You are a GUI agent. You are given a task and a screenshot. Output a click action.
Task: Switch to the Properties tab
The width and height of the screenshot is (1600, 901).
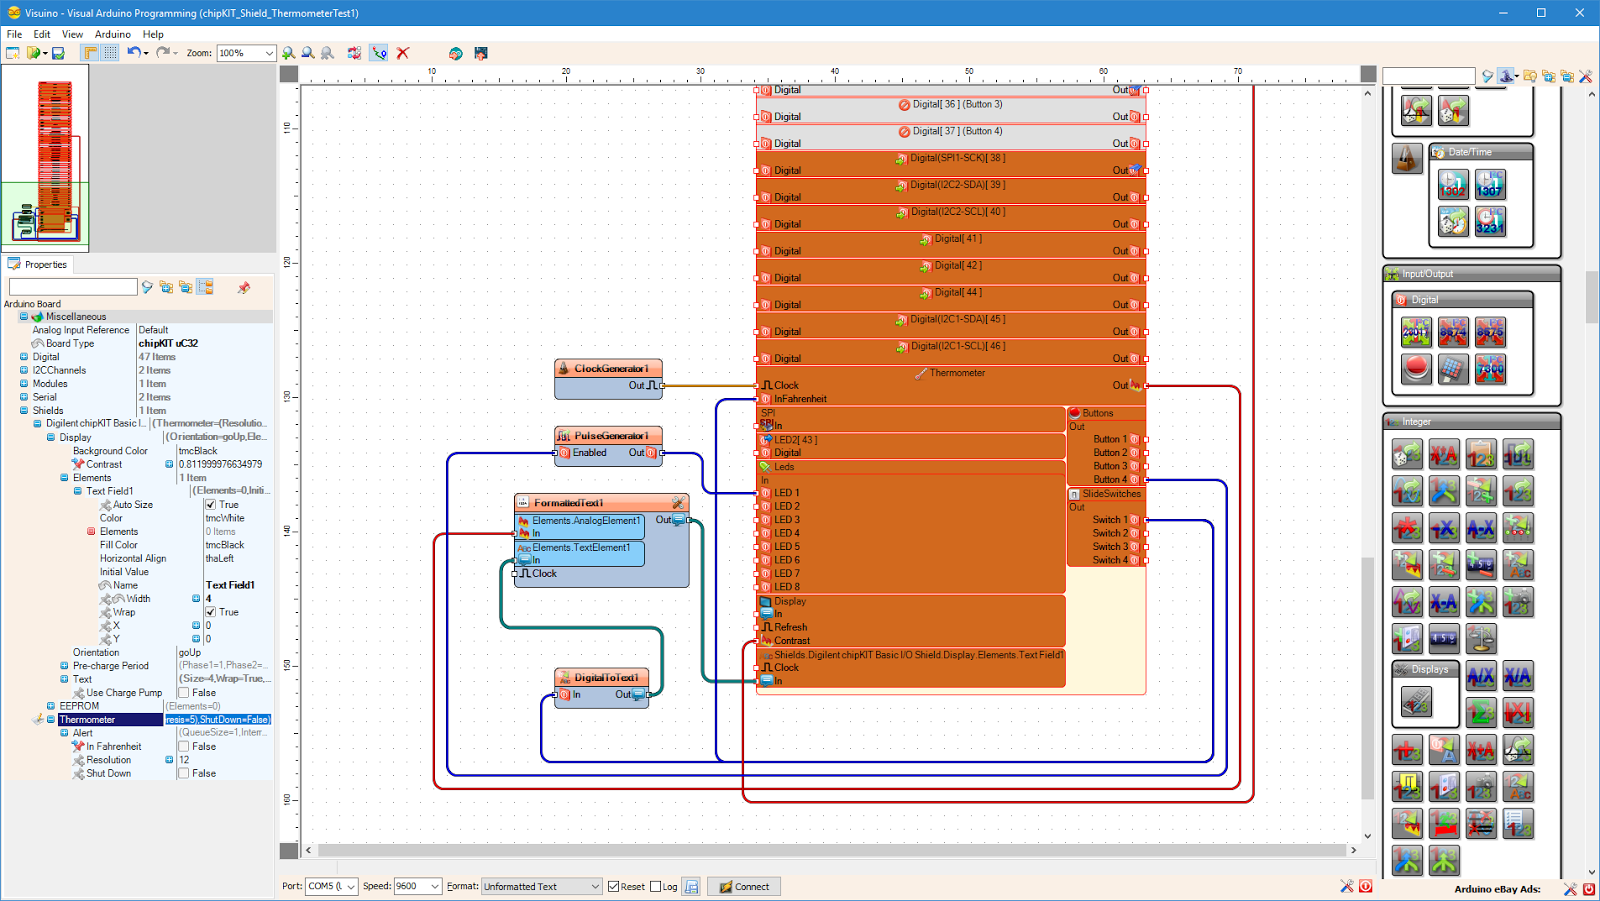click(39, 264)
